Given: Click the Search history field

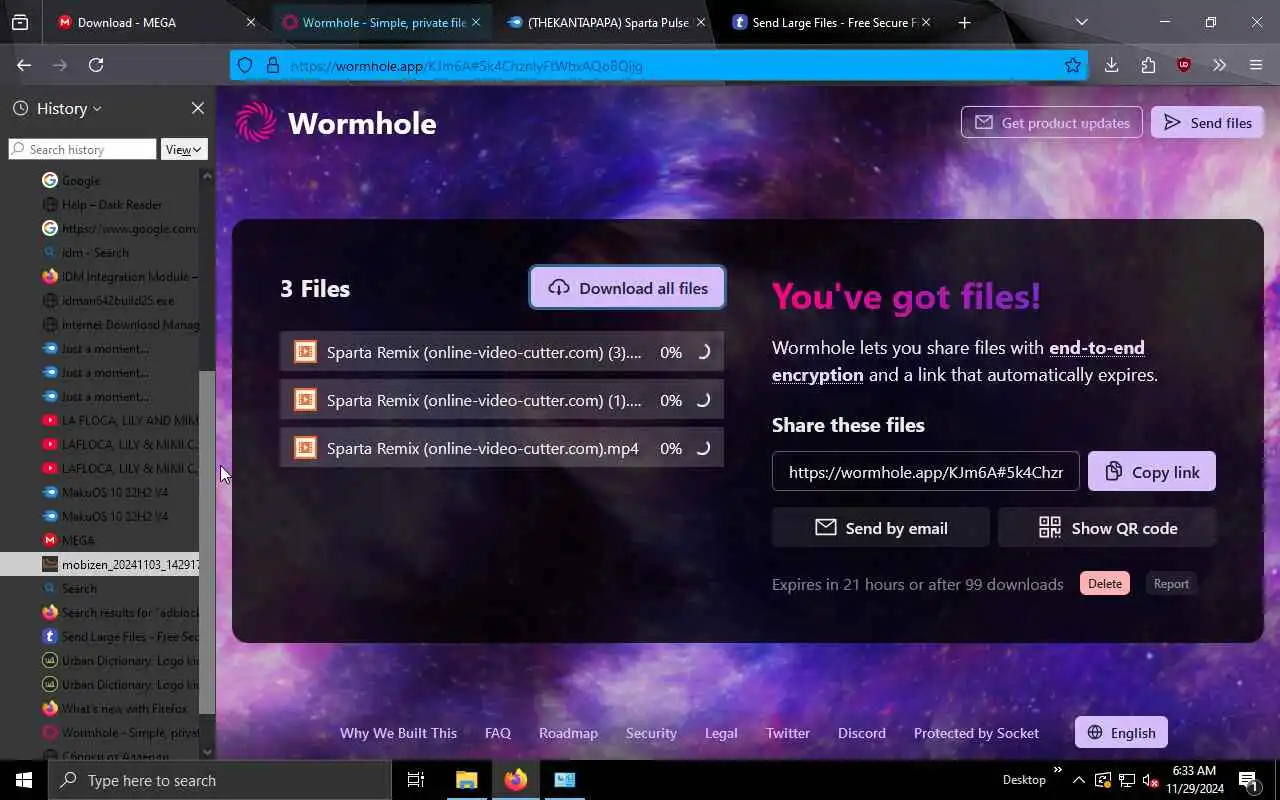Looking at the screenshot, I should (x=82, y=149).
